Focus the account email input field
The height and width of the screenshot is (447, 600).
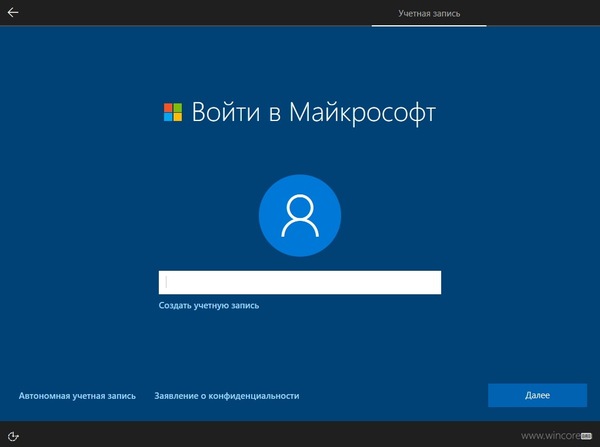[x=300, y=283]
